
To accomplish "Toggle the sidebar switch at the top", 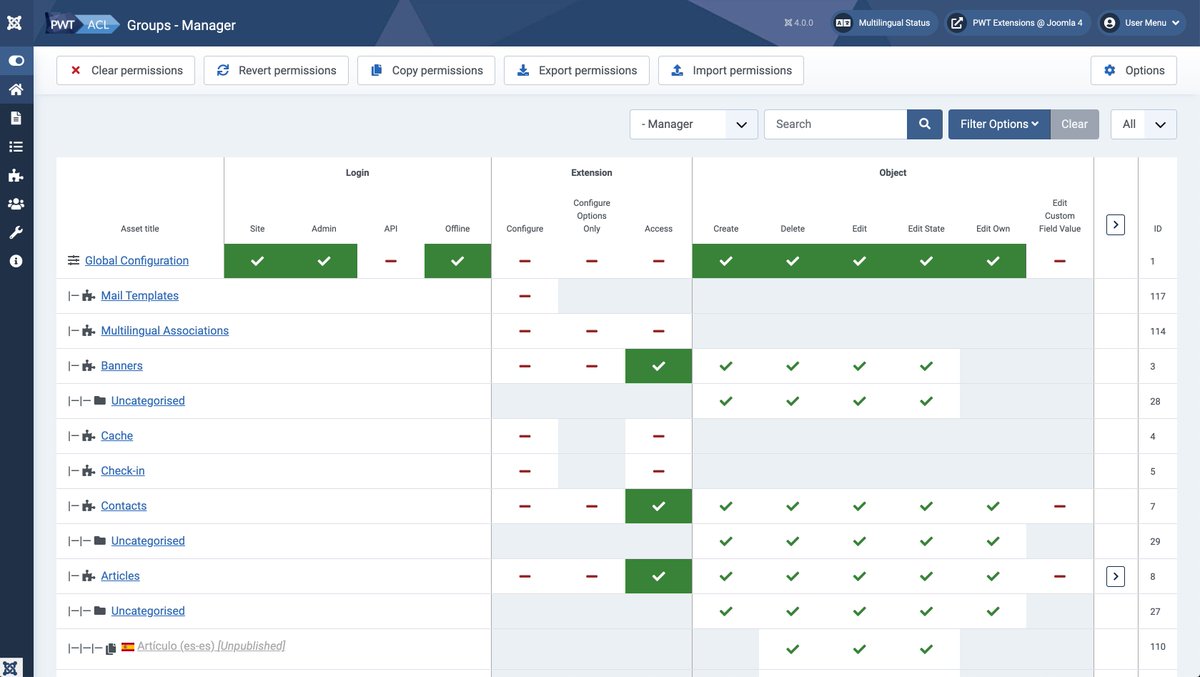I will coord(15,60).
